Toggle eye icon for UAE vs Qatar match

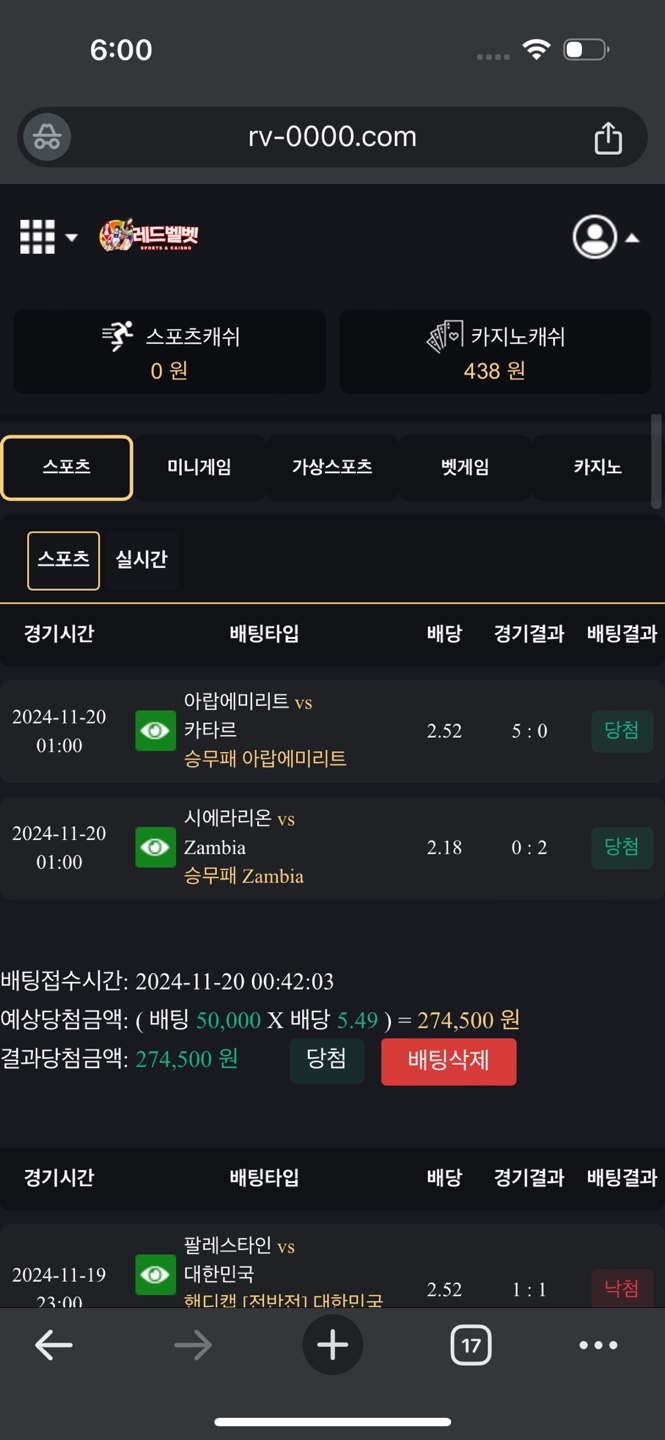click(155, 731)
